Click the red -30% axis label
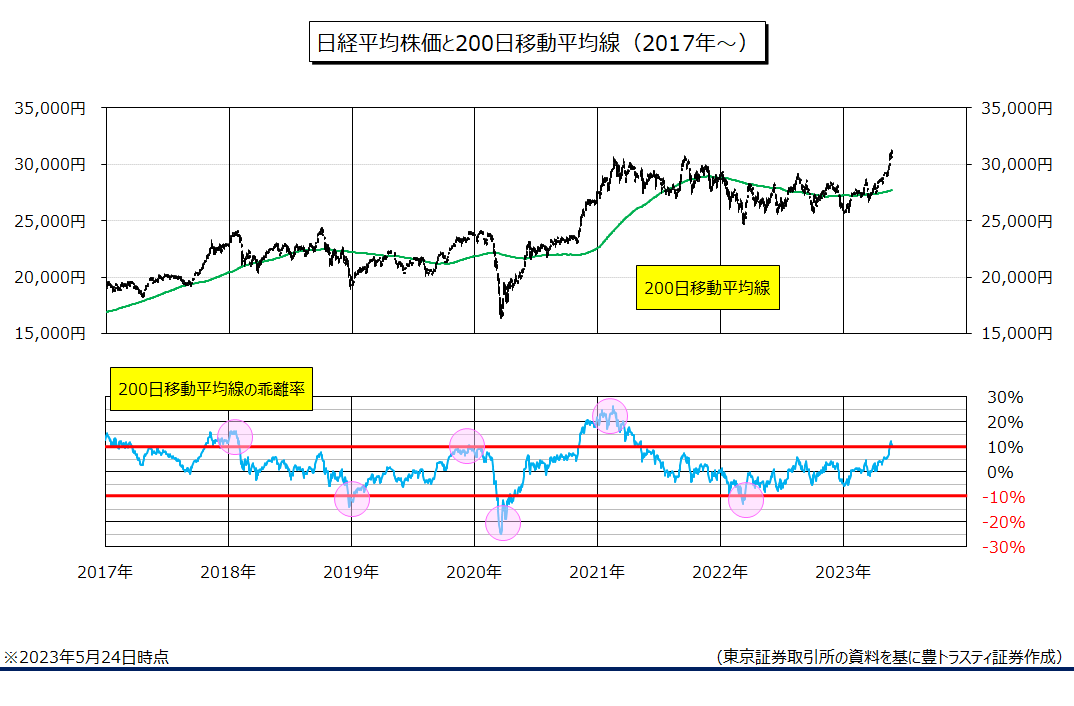This screenshot has height=706, width=1074. coord(1003,547)
